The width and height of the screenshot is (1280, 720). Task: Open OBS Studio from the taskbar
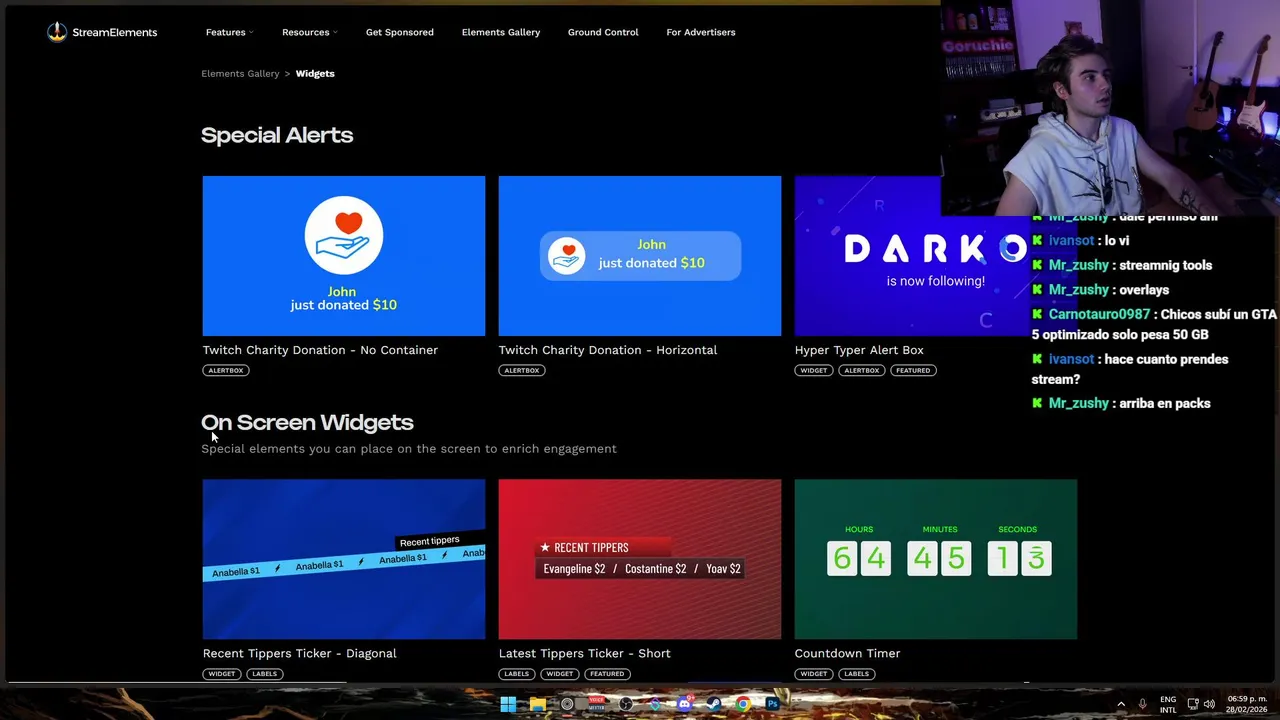[x=626, y=704]
